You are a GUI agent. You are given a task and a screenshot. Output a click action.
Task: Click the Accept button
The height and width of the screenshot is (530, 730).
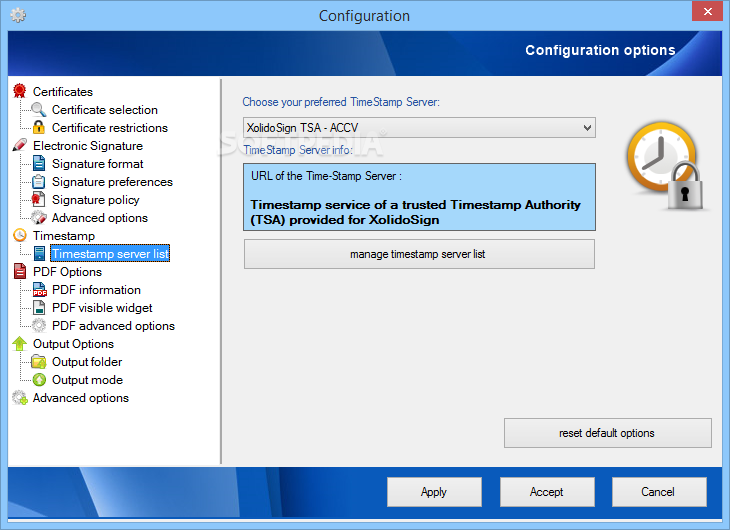[x=547, y=492]
